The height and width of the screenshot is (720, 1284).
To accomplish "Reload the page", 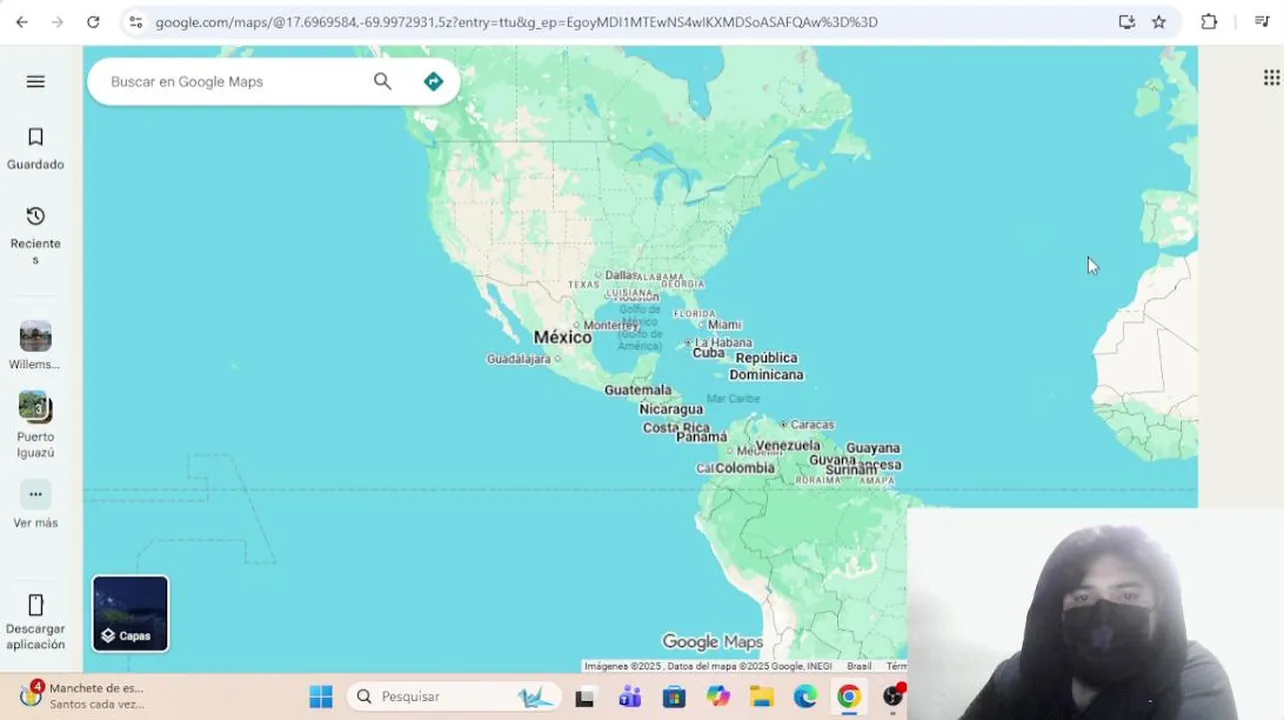I will pos(93,22).
